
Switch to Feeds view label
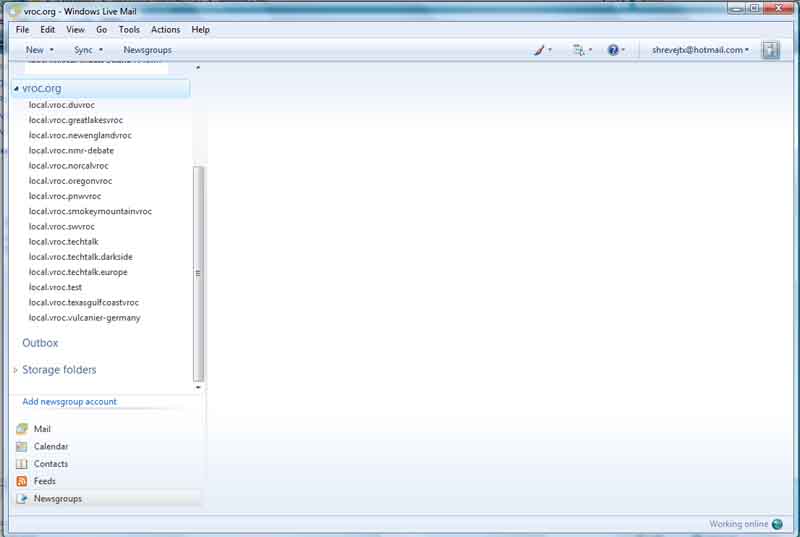click(44, 481)
